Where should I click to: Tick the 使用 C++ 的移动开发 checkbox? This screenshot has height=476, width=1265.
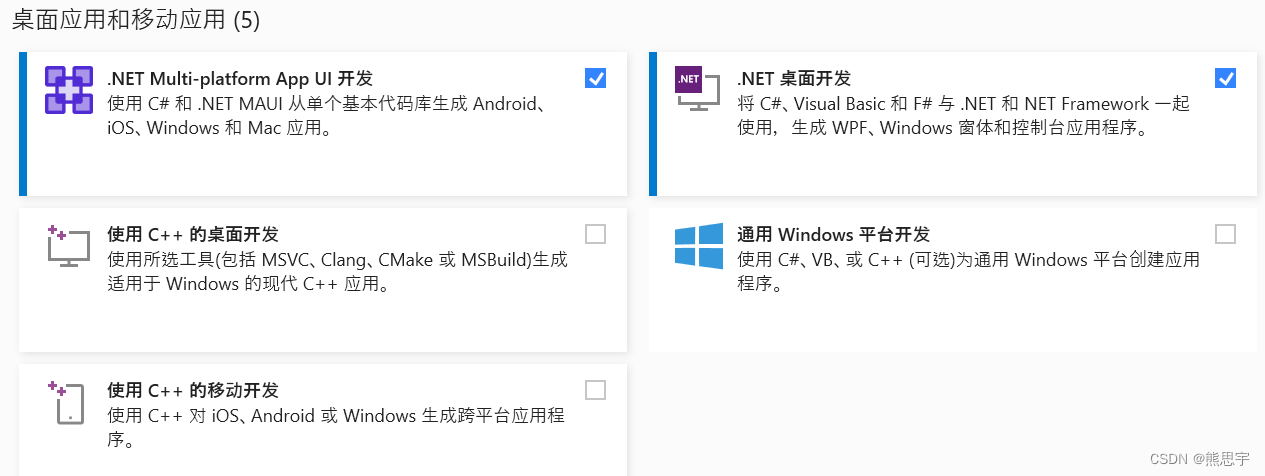tap(595, 390)
